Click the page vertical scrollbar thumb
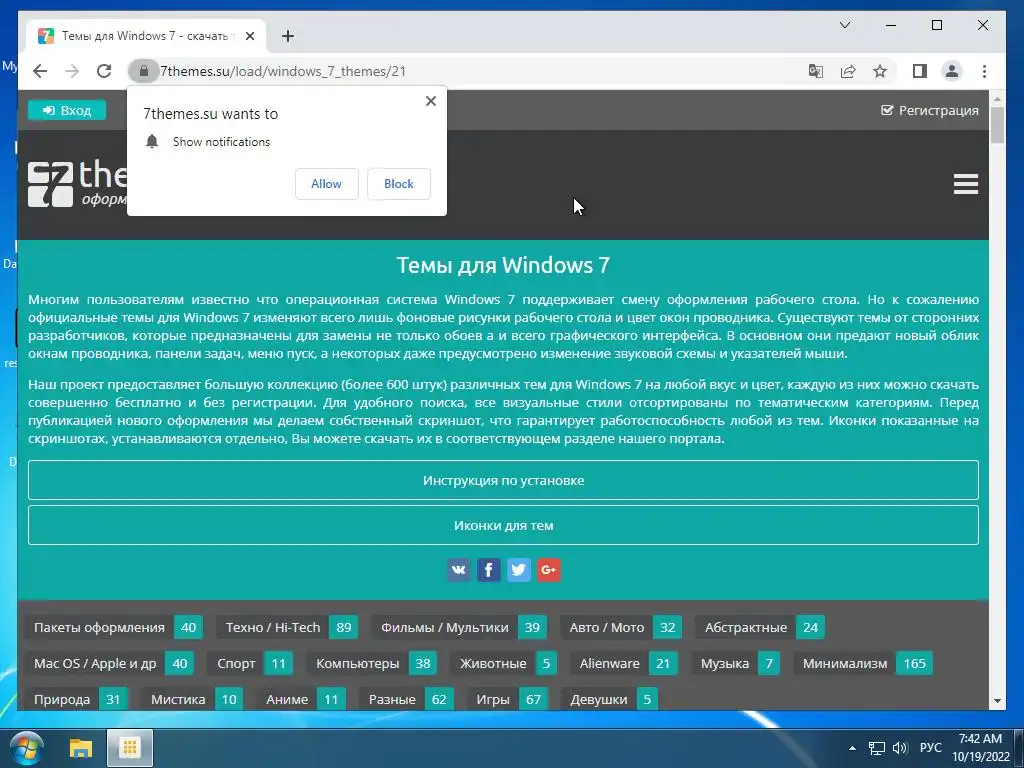Image resolution: width=1024 pixels, height=768 pixels. [x=997, y=125]
